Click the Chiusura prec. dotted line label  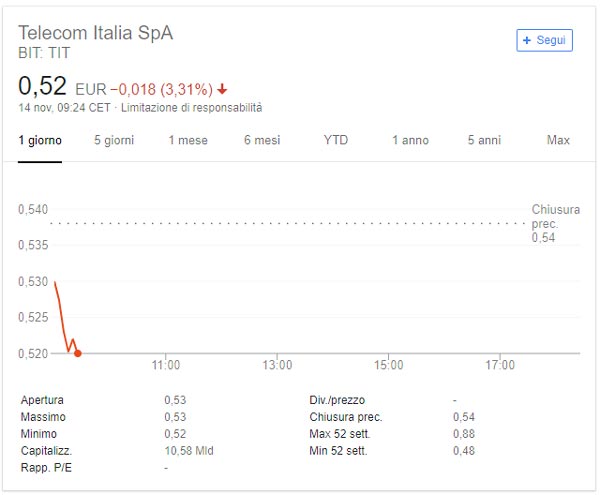coord(555,223)
